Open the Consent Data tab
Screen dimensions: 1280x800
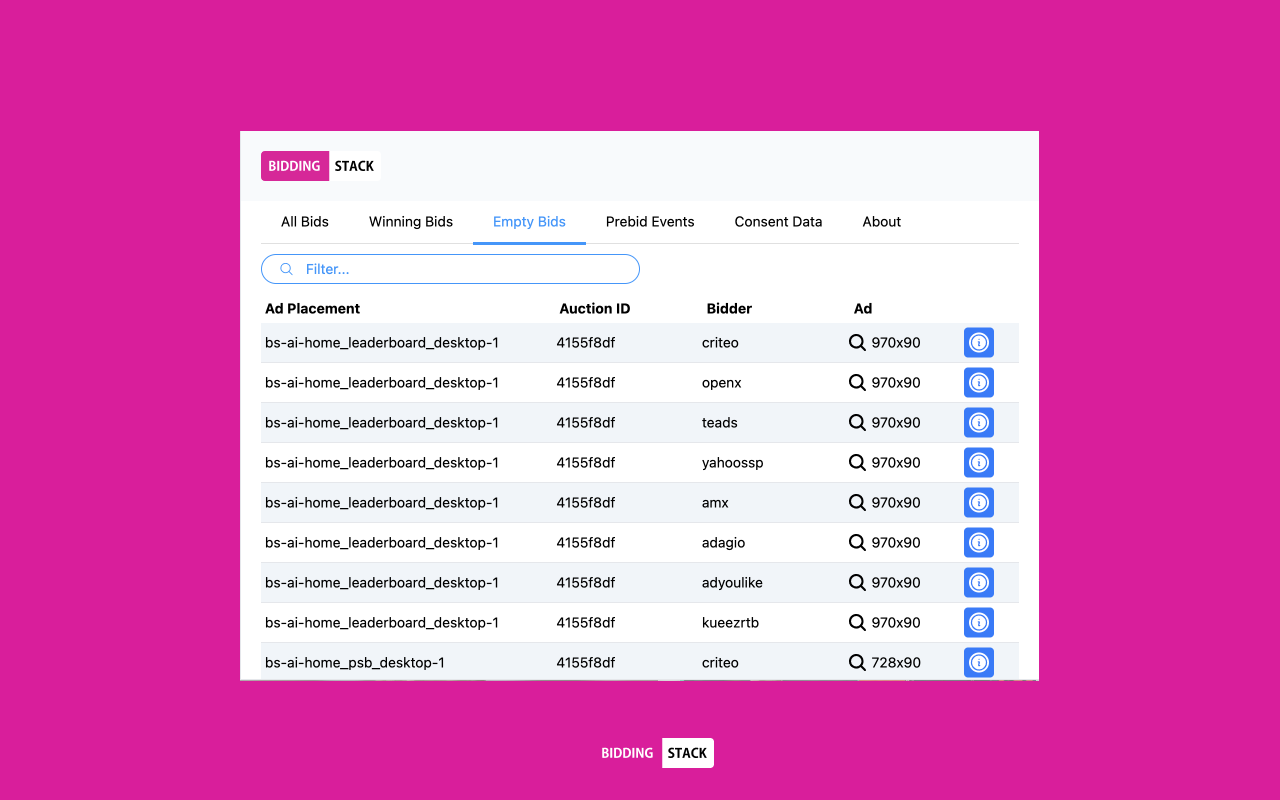778,221
